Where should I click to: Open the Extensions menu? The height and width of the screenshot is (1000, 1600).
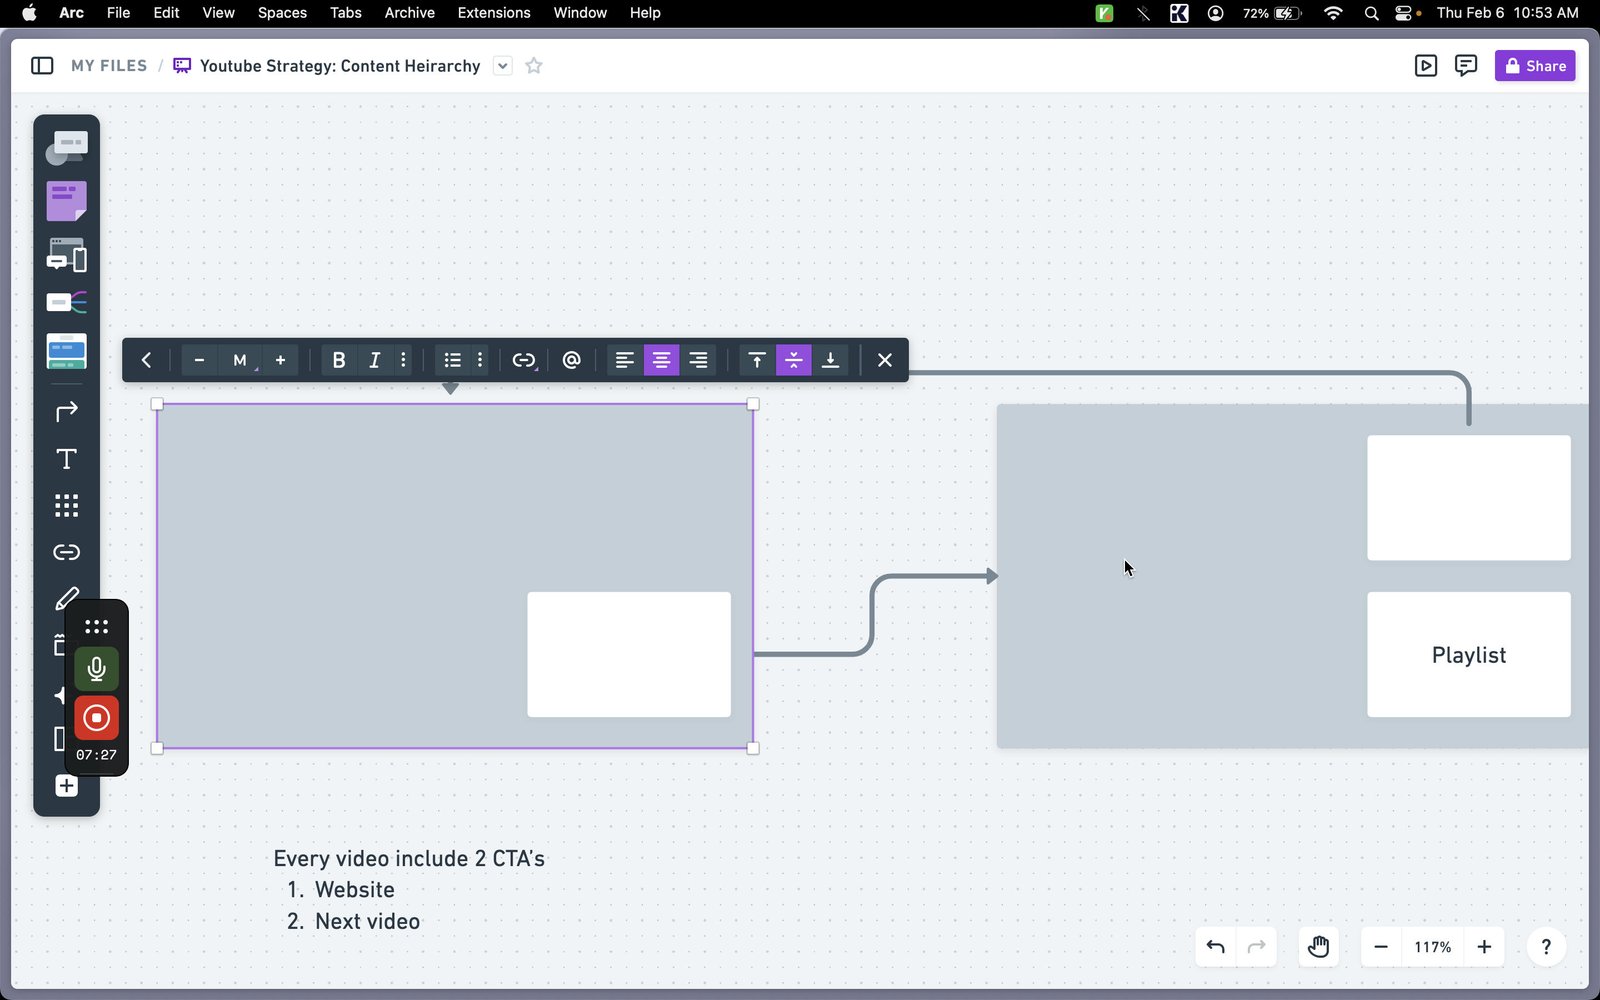(x=494, y=13)
